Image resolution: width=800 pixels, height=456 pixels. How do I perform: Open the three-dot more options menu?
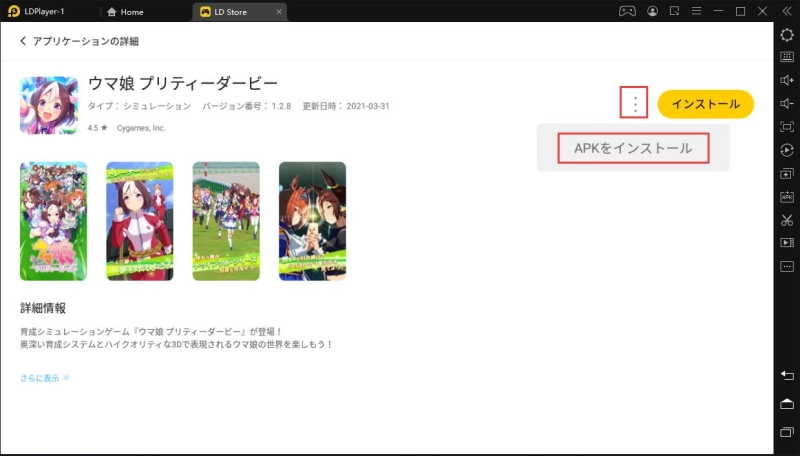(634, 103)
